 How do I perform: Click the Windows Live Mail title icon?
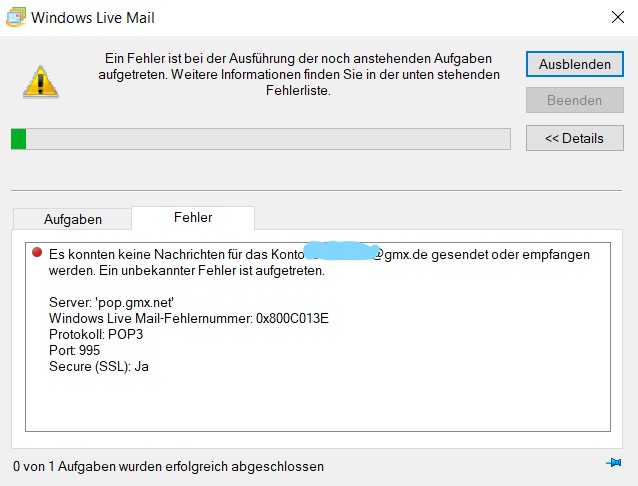point(16,18)
